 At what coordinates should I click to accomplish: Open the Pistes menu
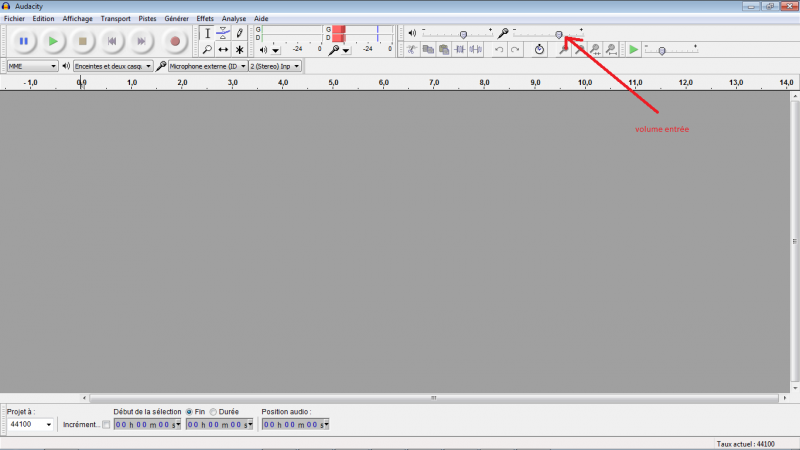tap(147, 18)
